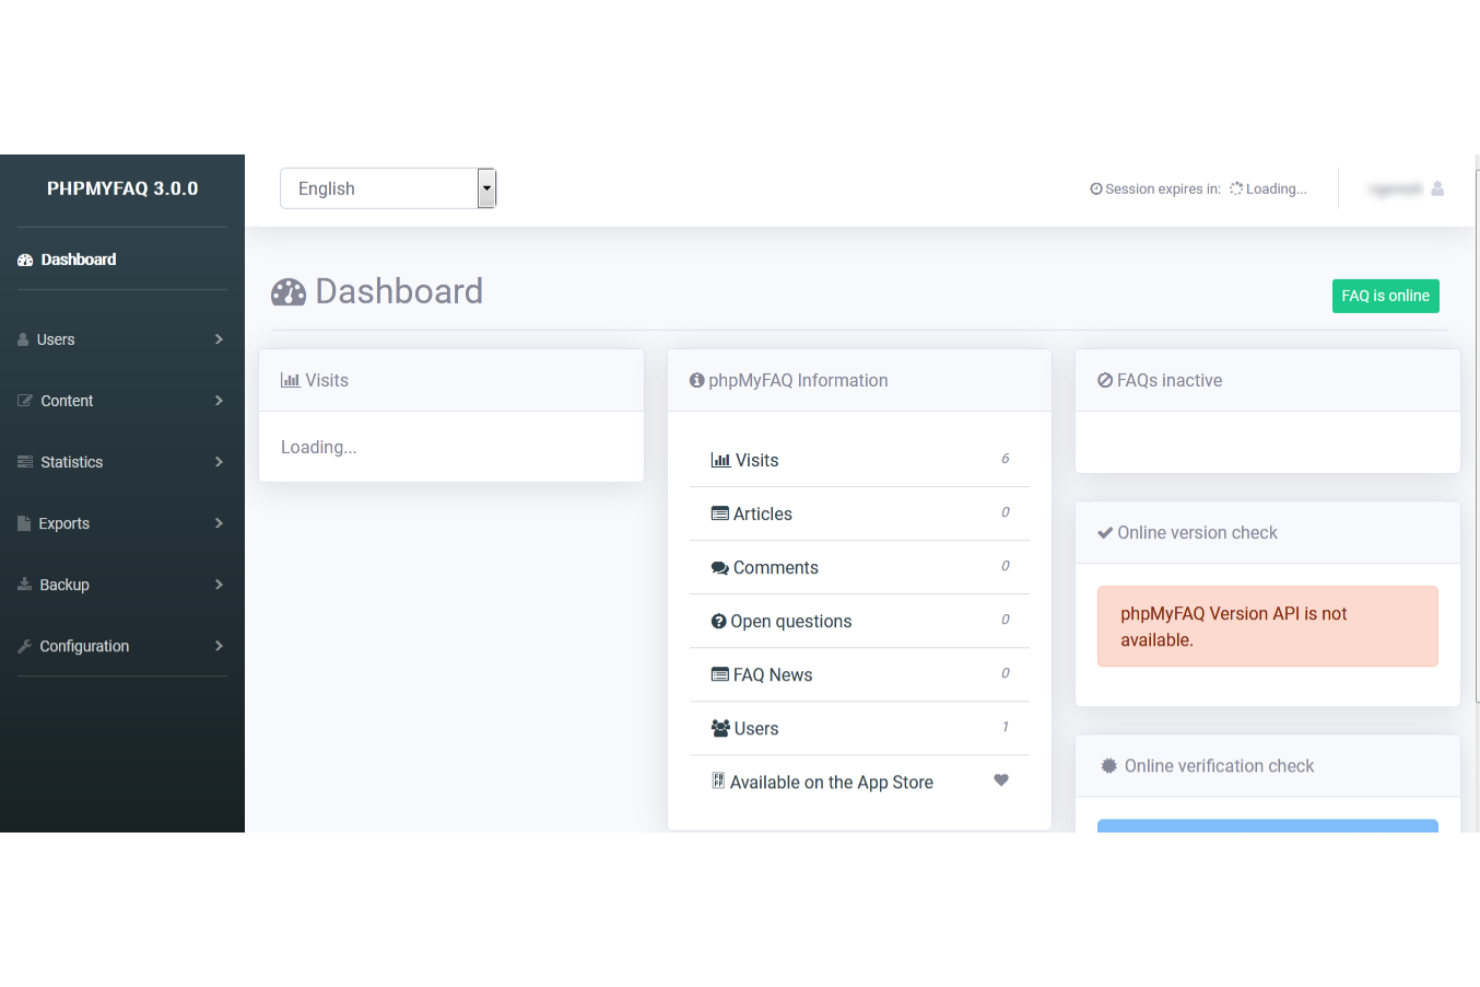1480x987 pixels.
Task: Click the Loading... text in Visits panel
Action: pos(318,447)
